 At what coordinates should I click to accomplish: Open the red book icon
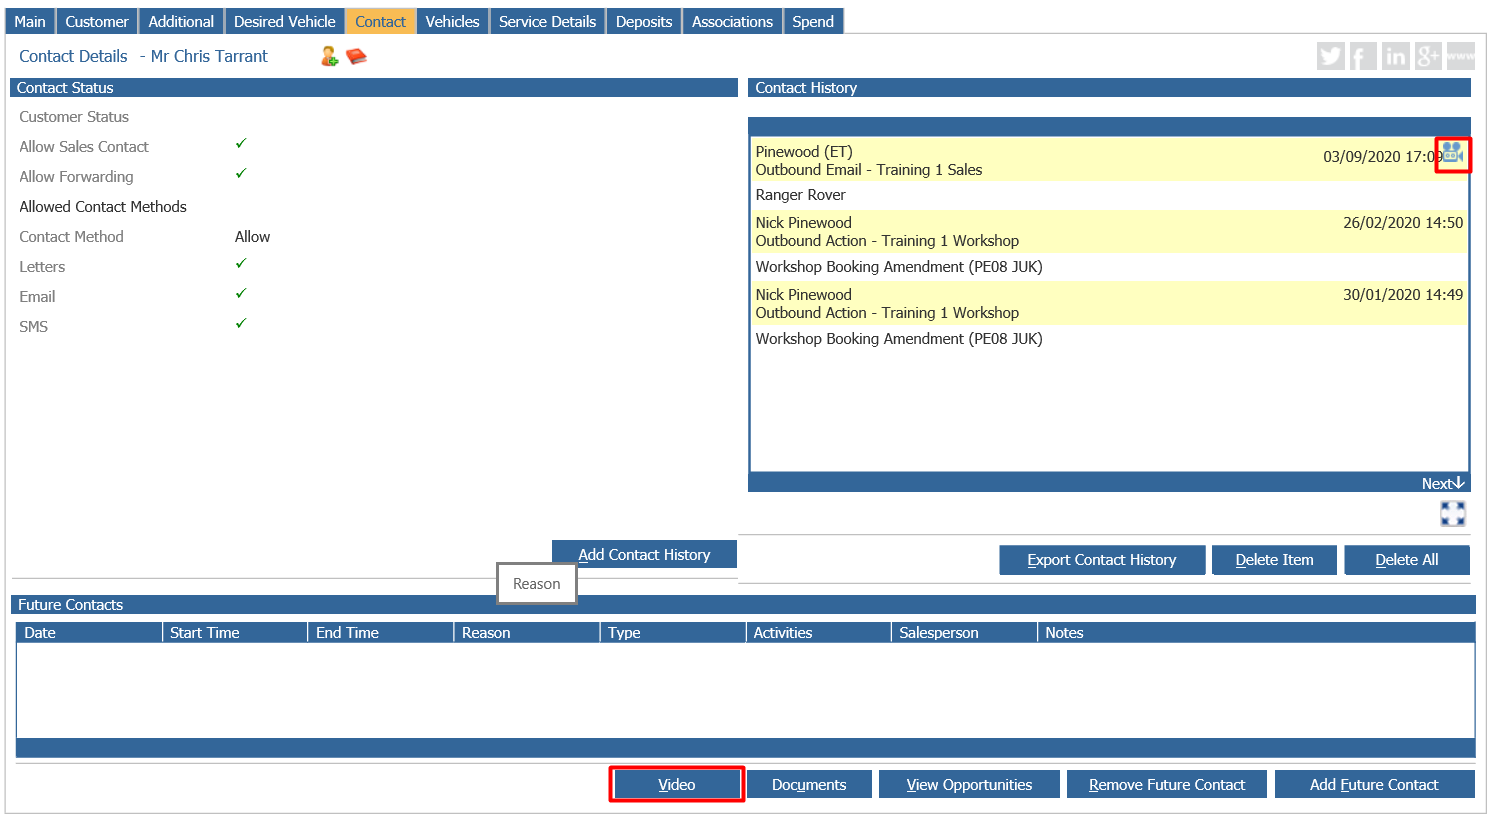tap(356, 56)
